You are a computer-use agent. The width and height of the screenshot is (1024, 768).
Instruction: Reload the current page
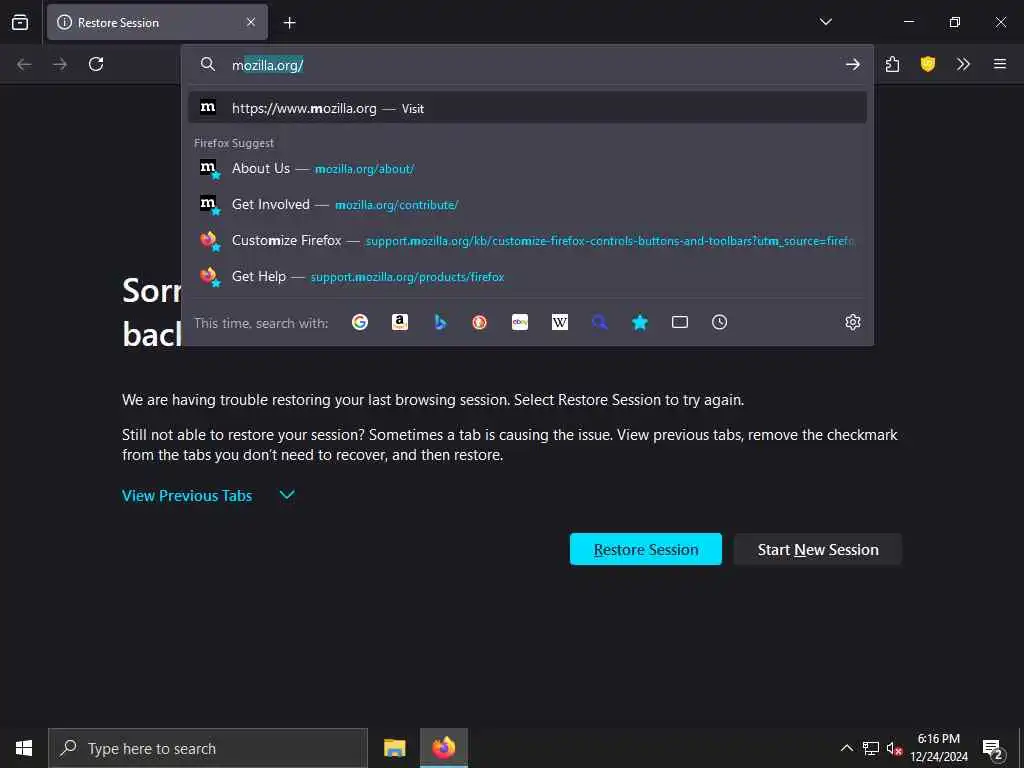pos(96,64)
